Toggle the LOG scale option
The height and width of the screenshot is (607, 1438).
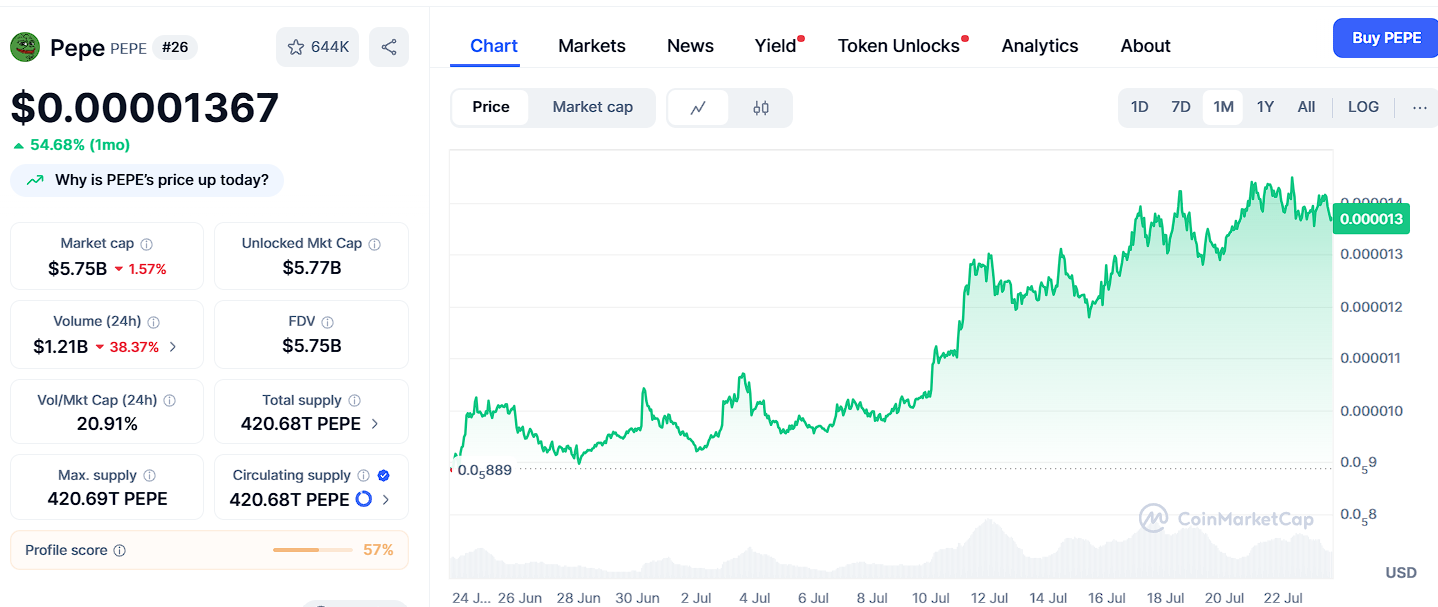click(x=1363, y=107)
